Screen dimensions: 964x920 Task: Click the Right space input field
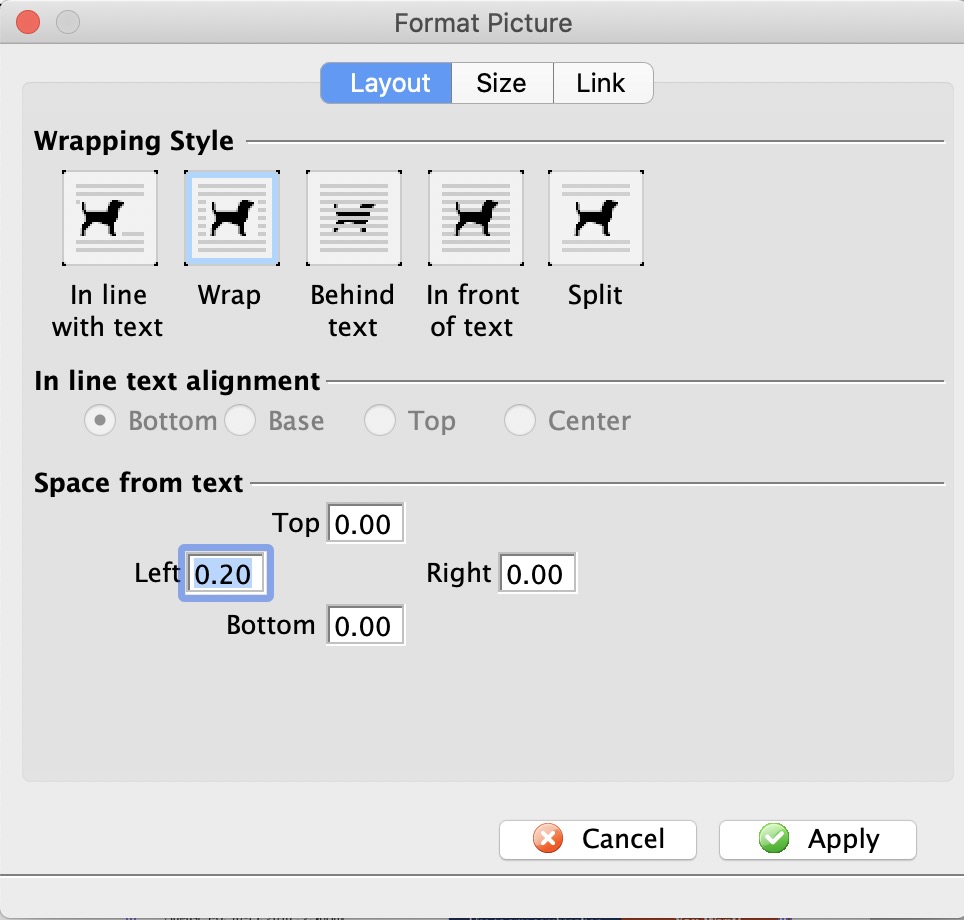coord(538,573)
